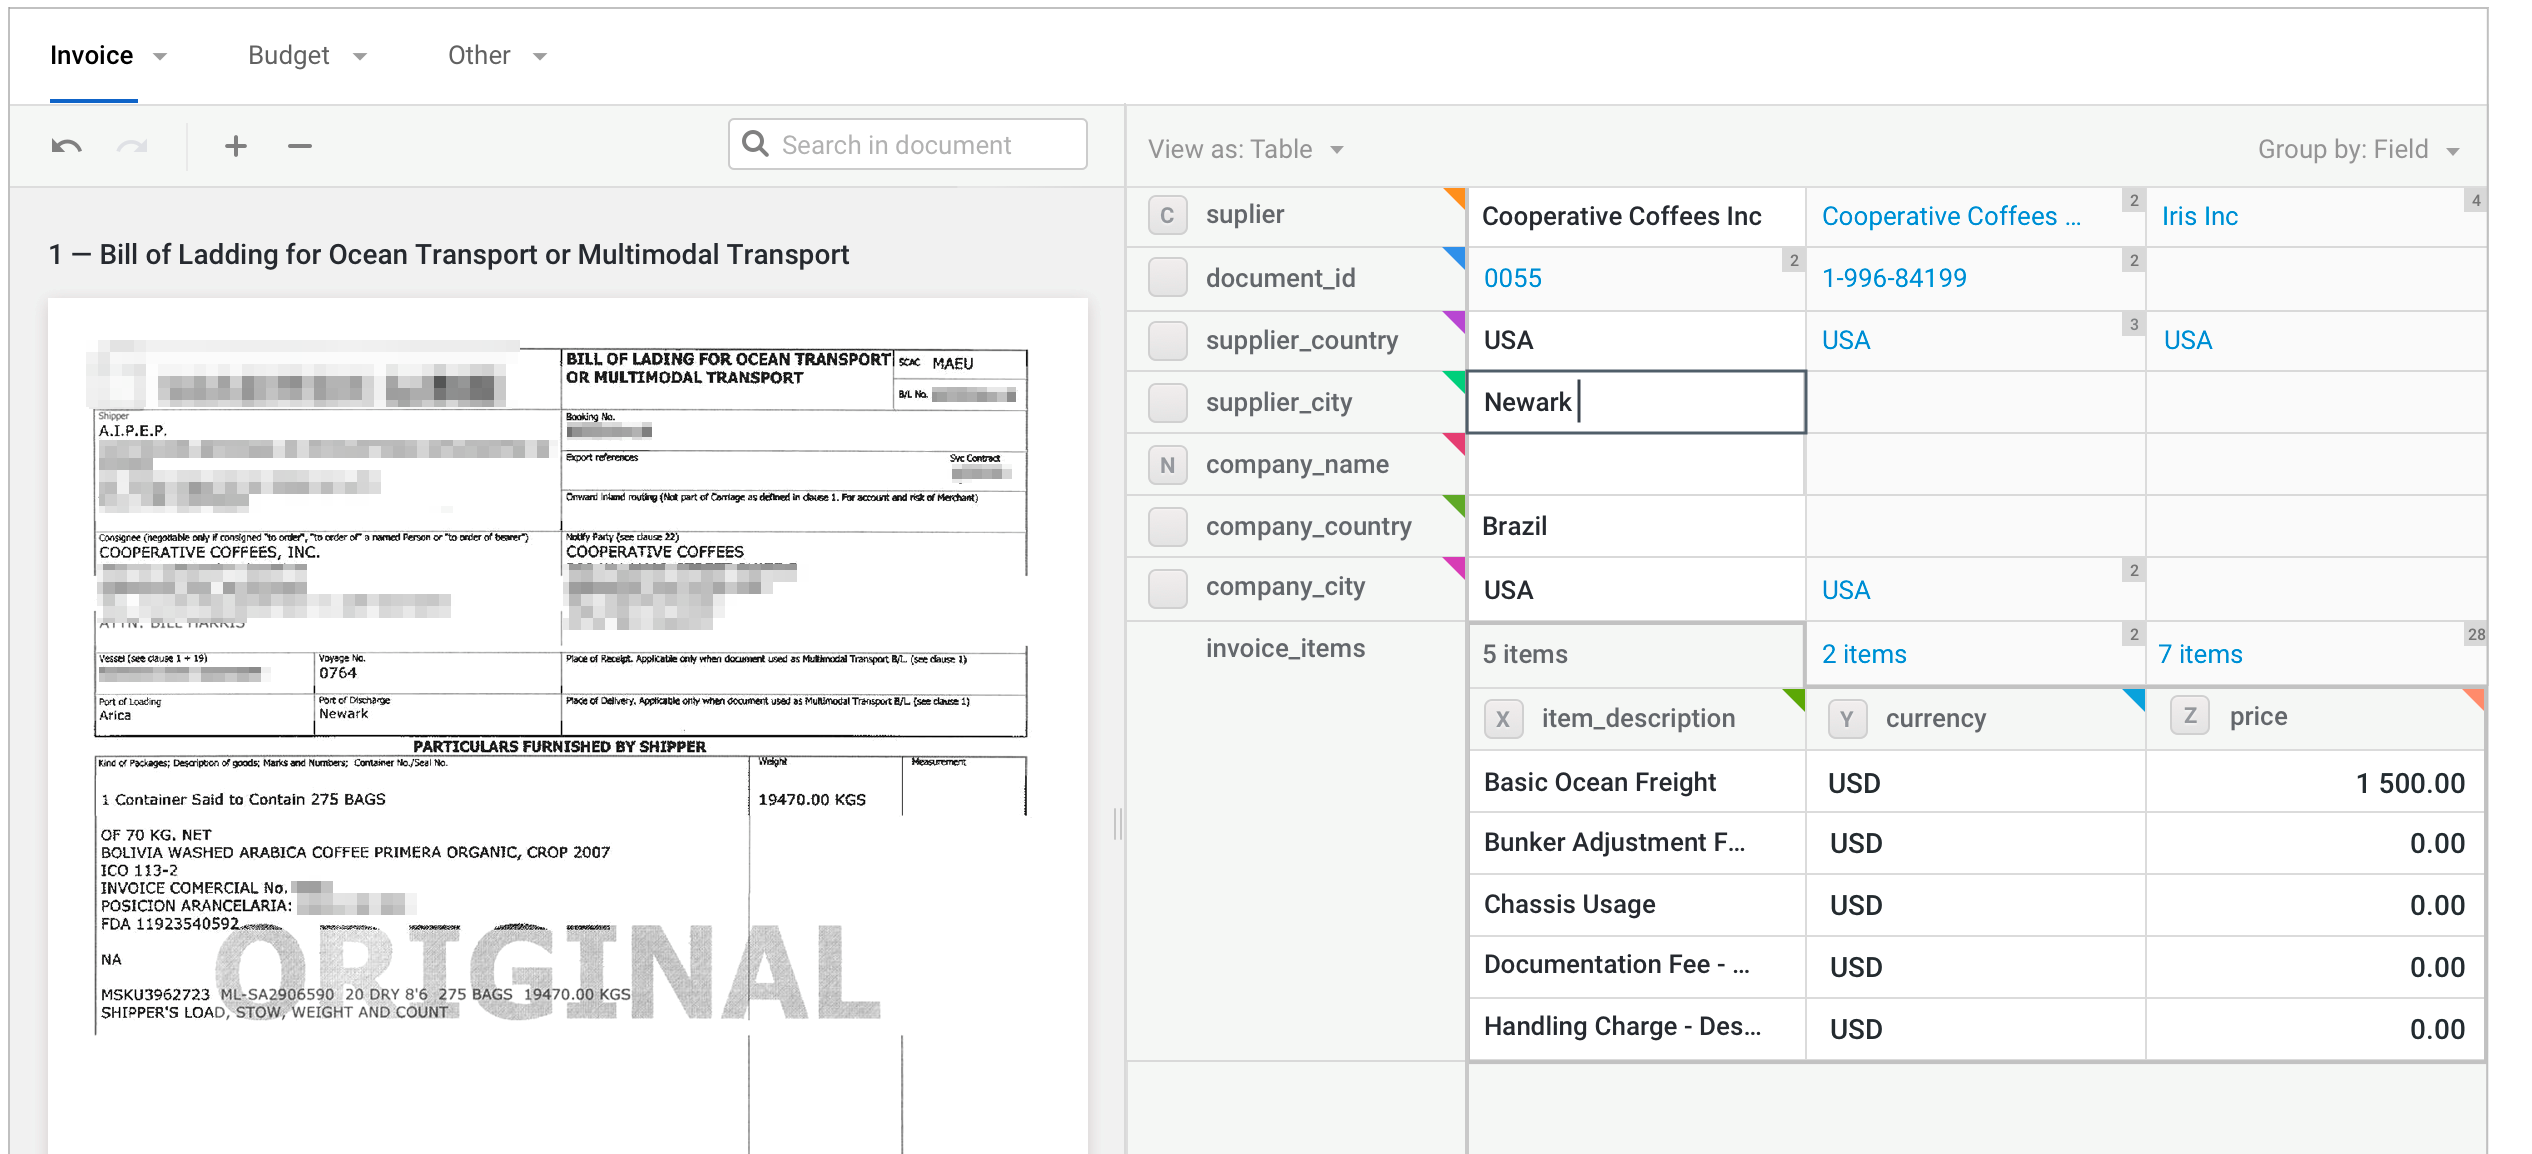Open the Other tab dropdown arrow
Screen dimensions: 2532x1154
(540, 56)
